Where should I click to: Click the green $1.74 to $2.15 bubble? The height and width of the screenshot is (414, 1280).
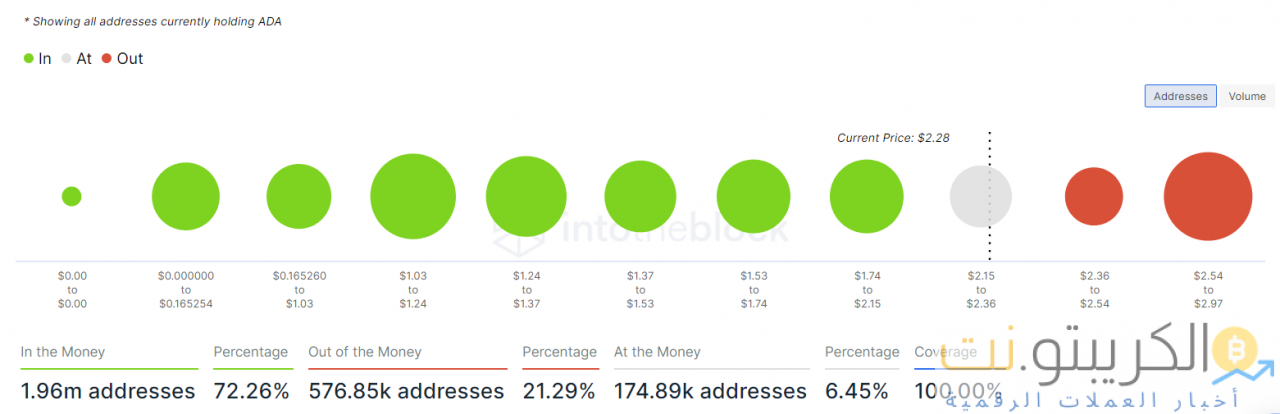click(x=867, y=196)
